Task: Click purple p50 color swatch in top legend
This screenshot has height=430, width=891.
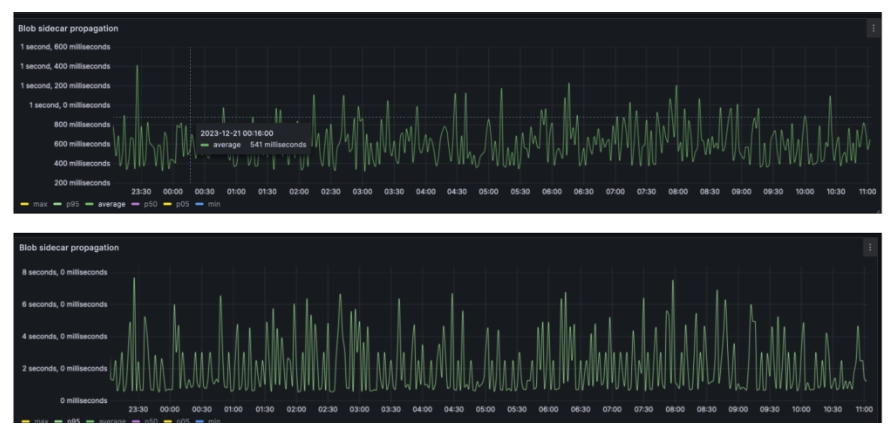Action: tap(137, 204)
